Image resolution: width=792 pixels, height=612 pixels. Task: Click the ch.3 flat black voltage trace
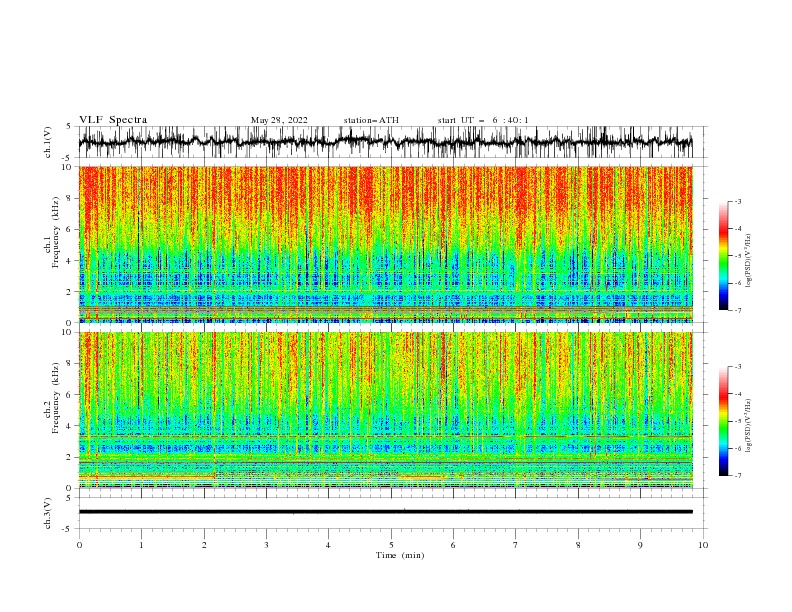tap(386, 512)
